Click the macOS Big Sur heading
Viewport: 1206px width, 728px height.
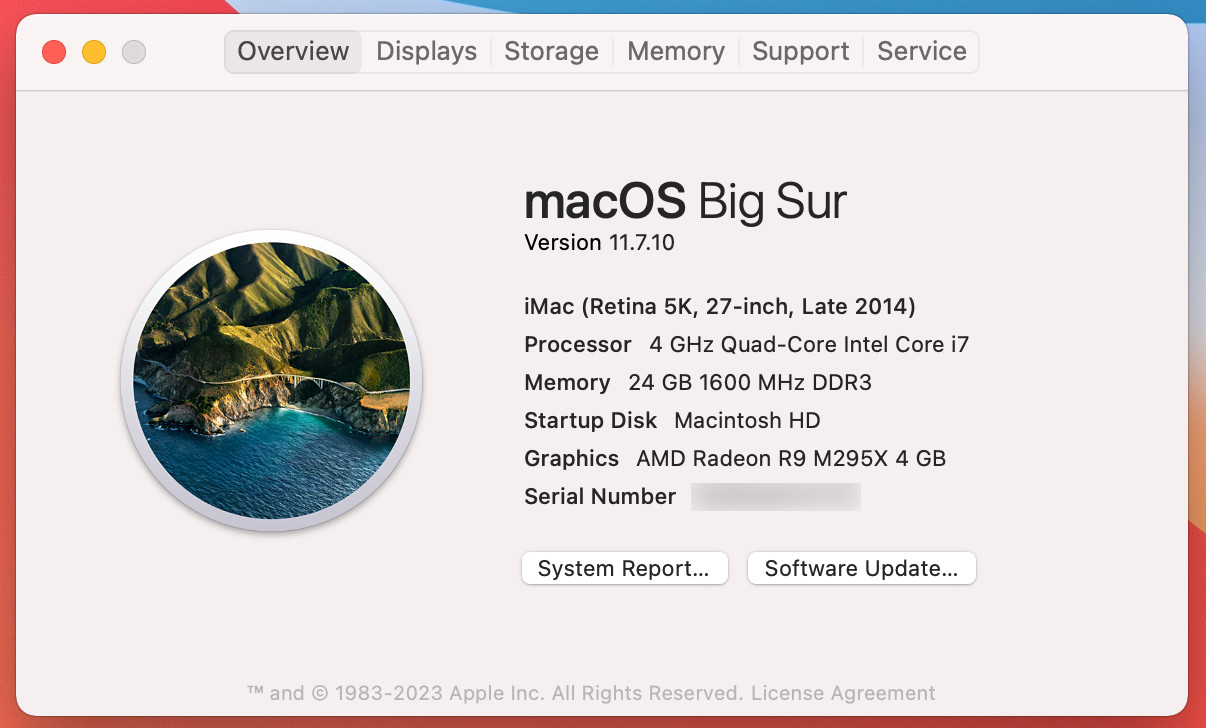[685, 202]
